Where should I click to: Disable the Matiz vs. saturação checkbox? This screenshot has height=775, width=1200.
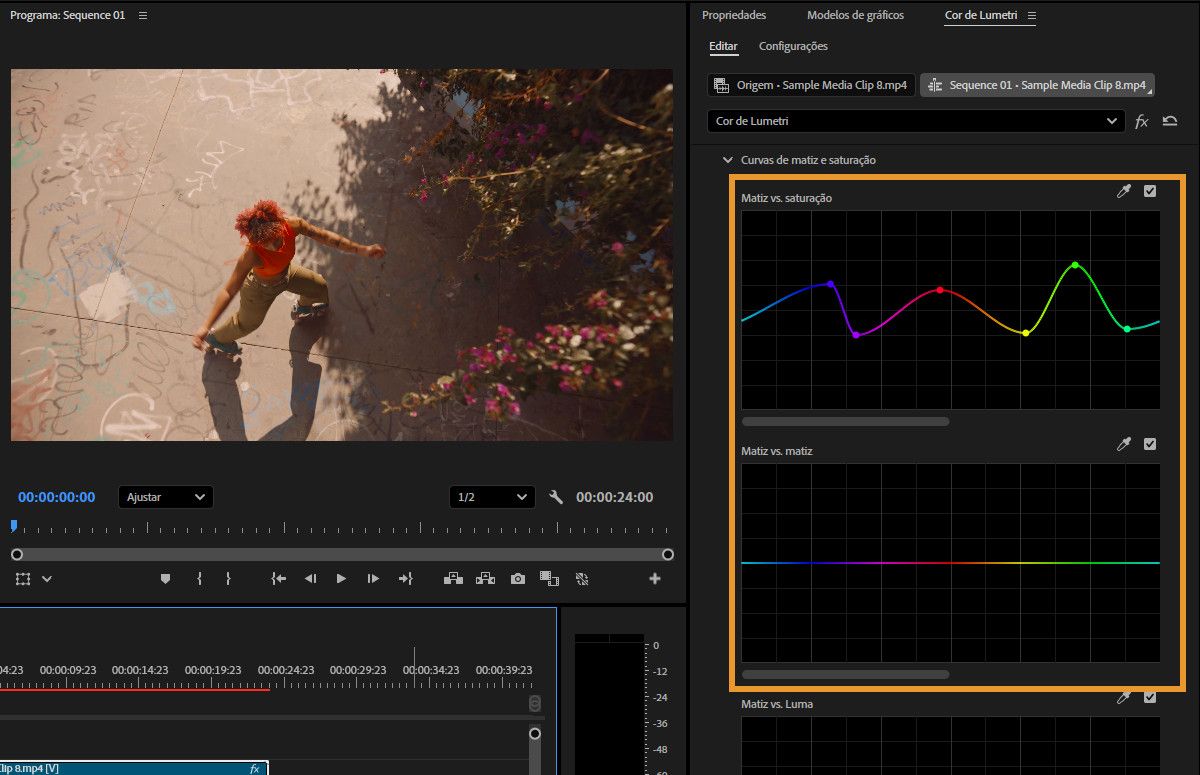1150,191
